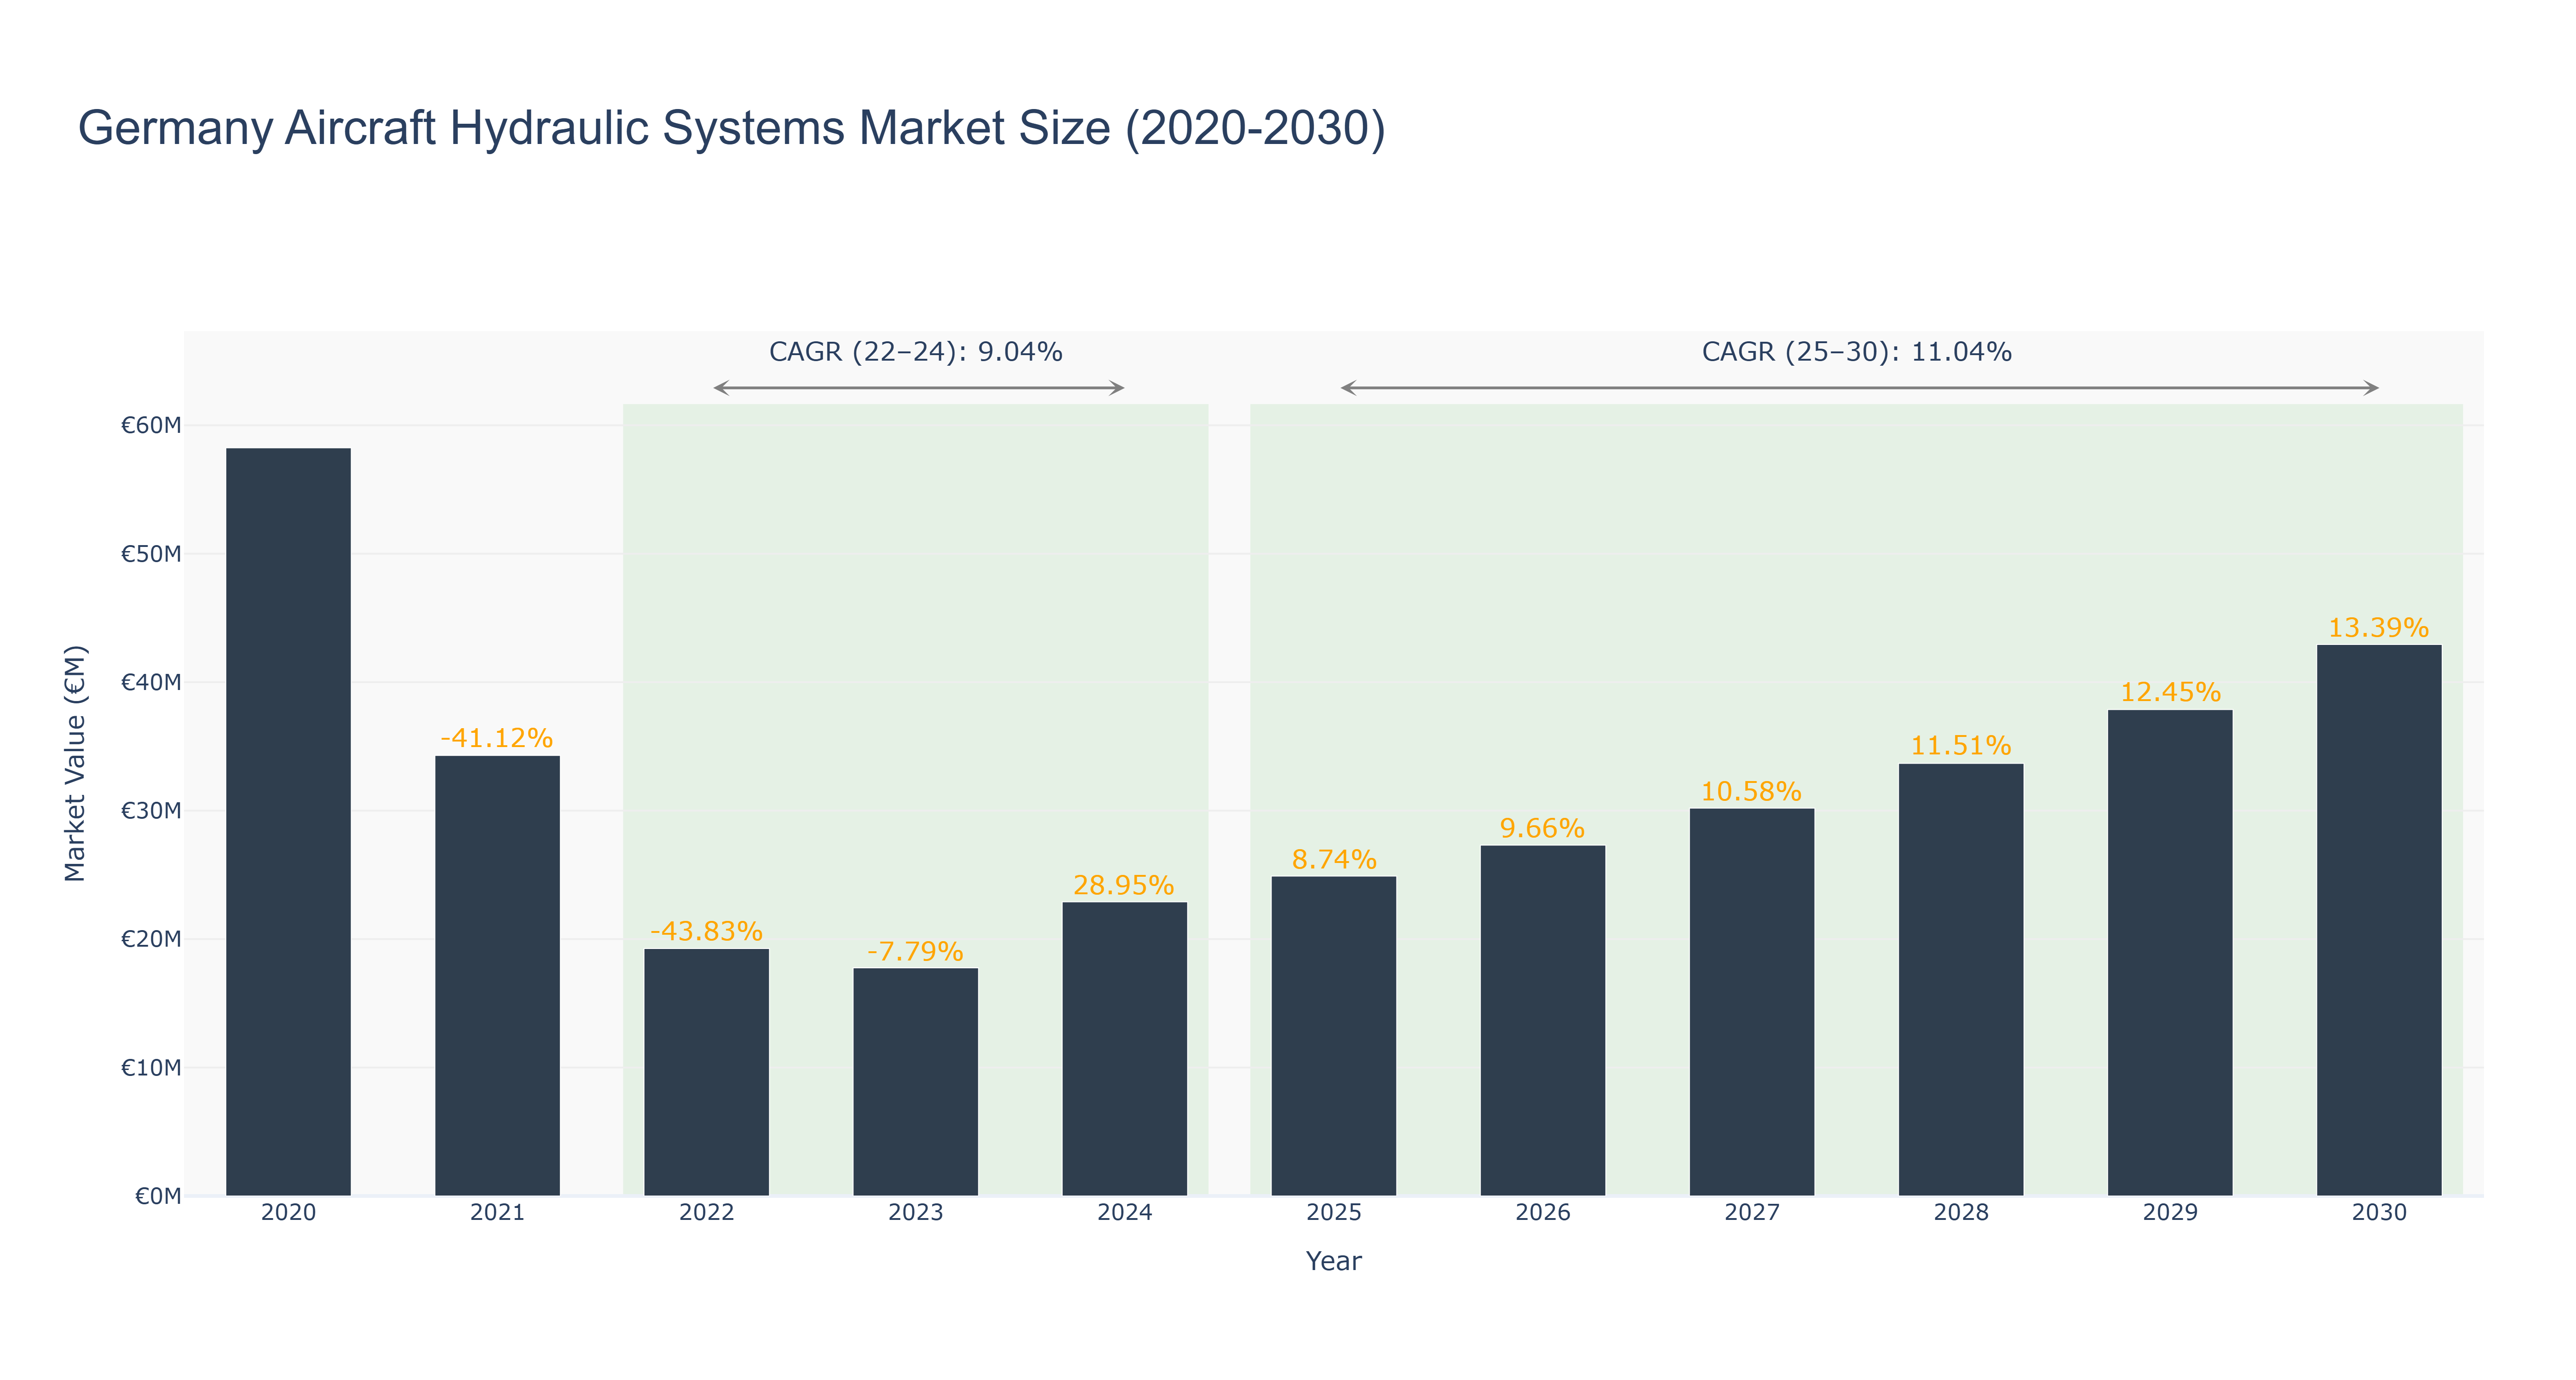
Task: Click the -41.12% growth label
Action: coord(497,738)
